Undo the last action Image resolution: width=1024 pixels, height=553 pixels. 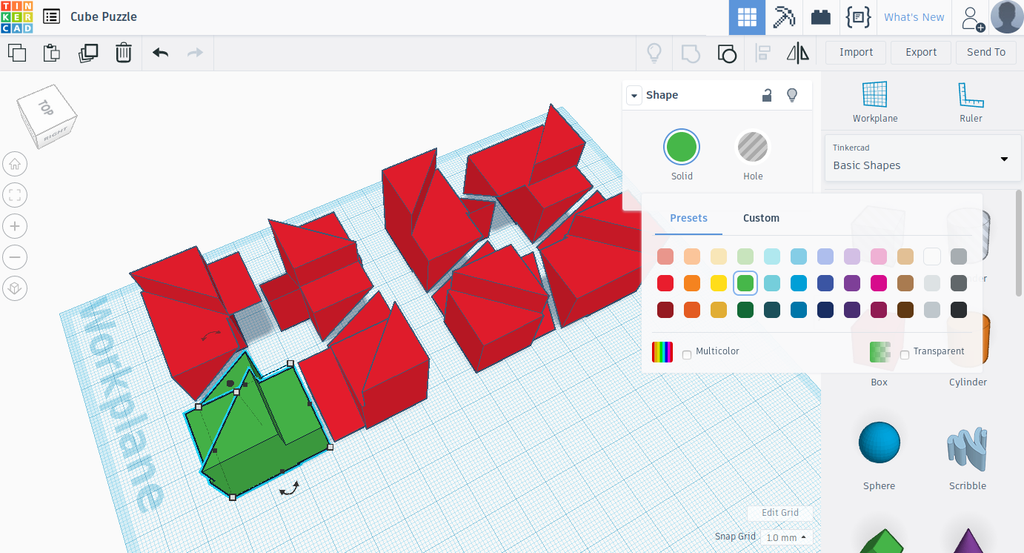tap(160, 52)
